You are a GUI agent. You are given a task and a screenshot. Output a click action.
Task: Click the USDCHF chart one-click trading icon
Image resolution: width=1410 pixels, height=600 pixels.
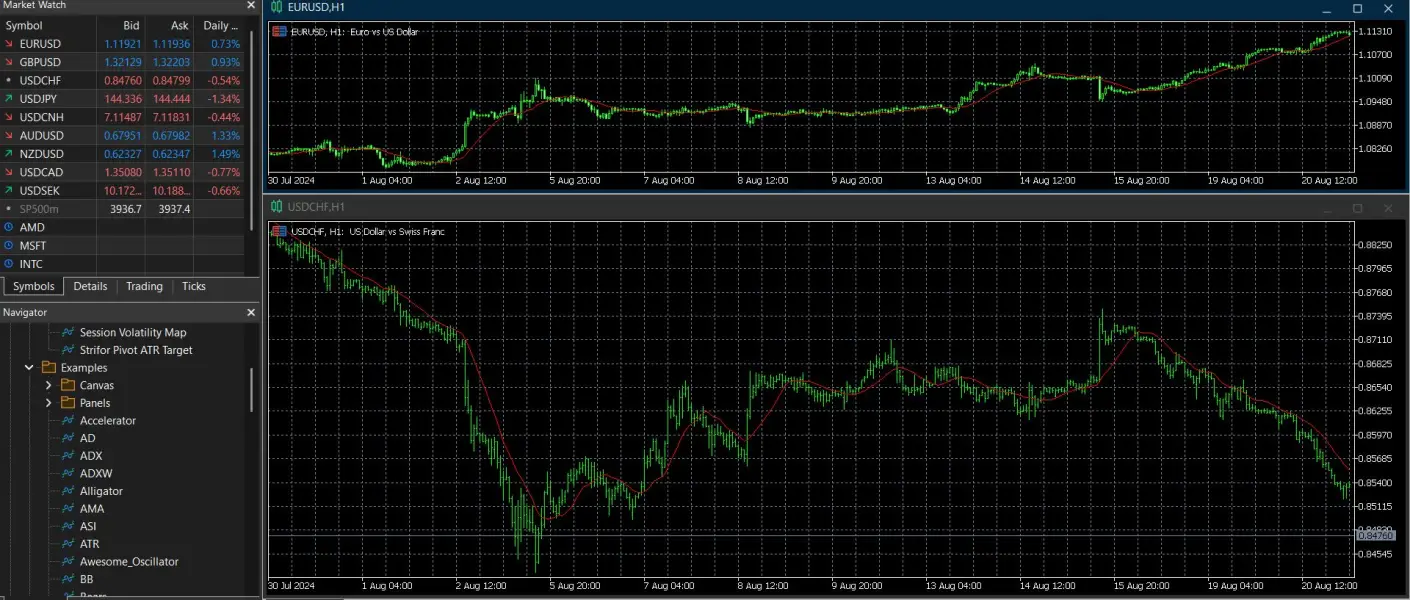(278, 232)
